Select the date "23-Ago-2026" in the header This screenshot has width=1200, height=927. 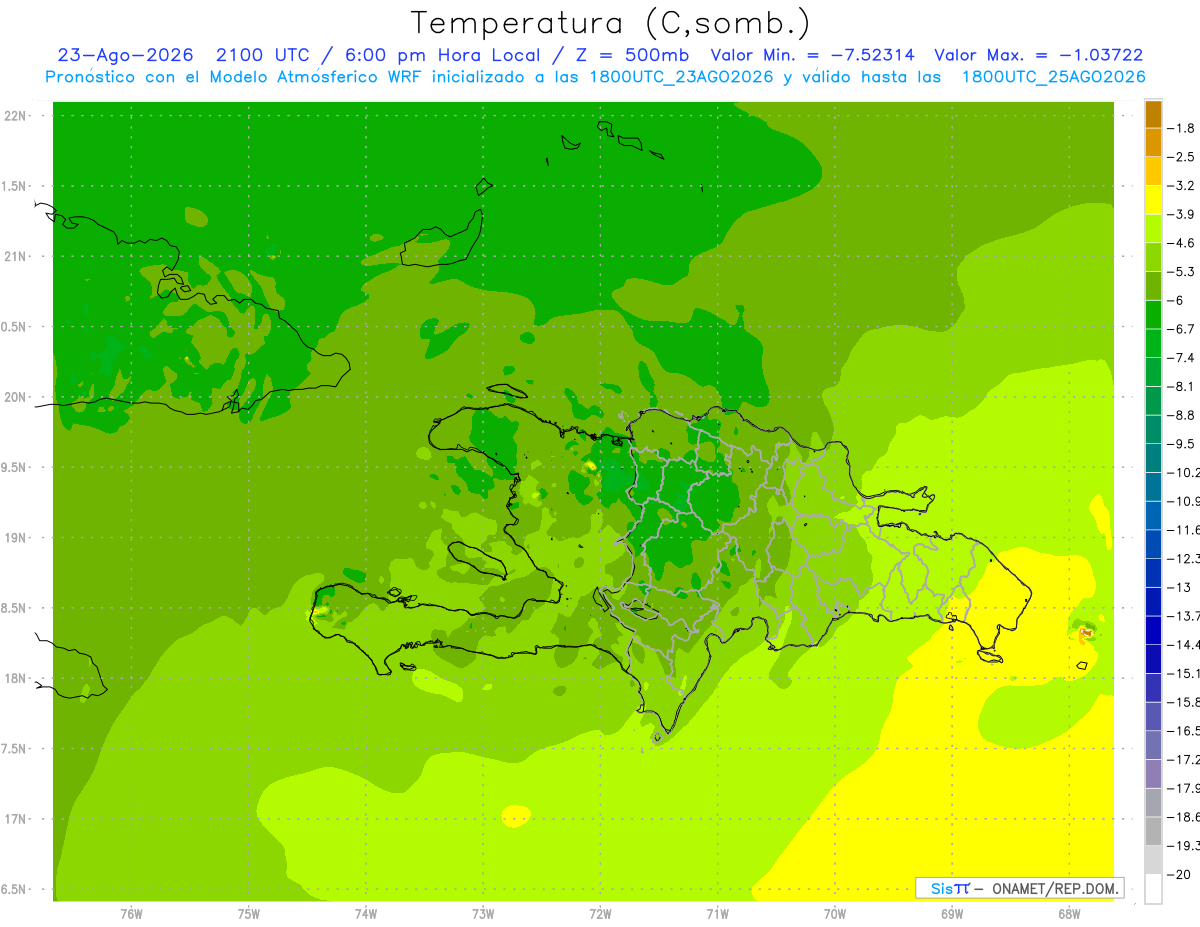[125, 55]
